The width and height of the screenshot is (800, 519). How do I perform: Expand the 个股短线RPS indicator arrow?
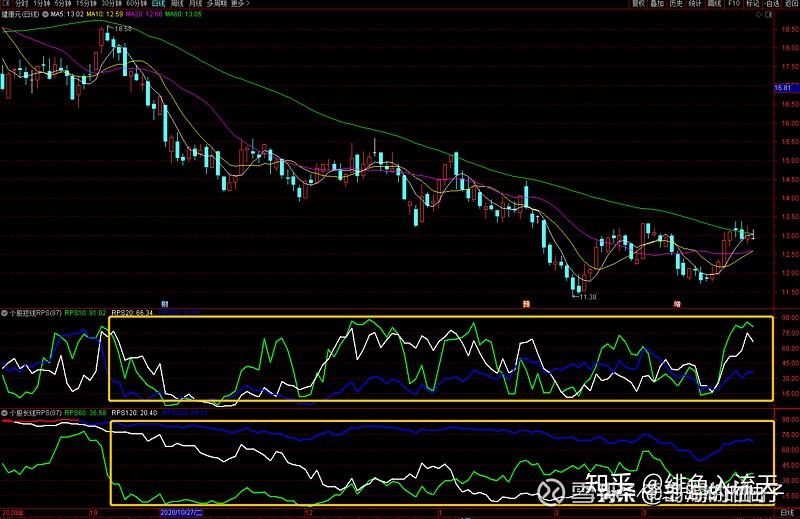(x=4, y=313)
